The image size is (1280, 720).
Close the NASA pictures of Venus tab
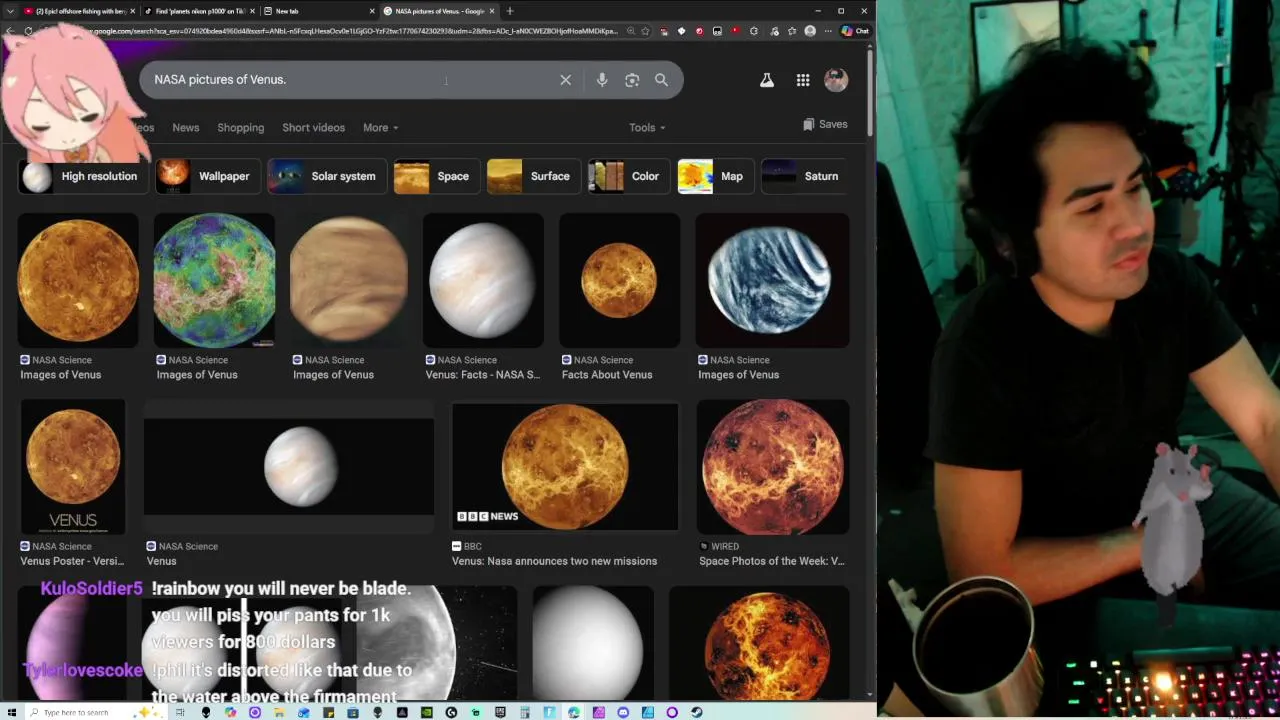point(492,11)
